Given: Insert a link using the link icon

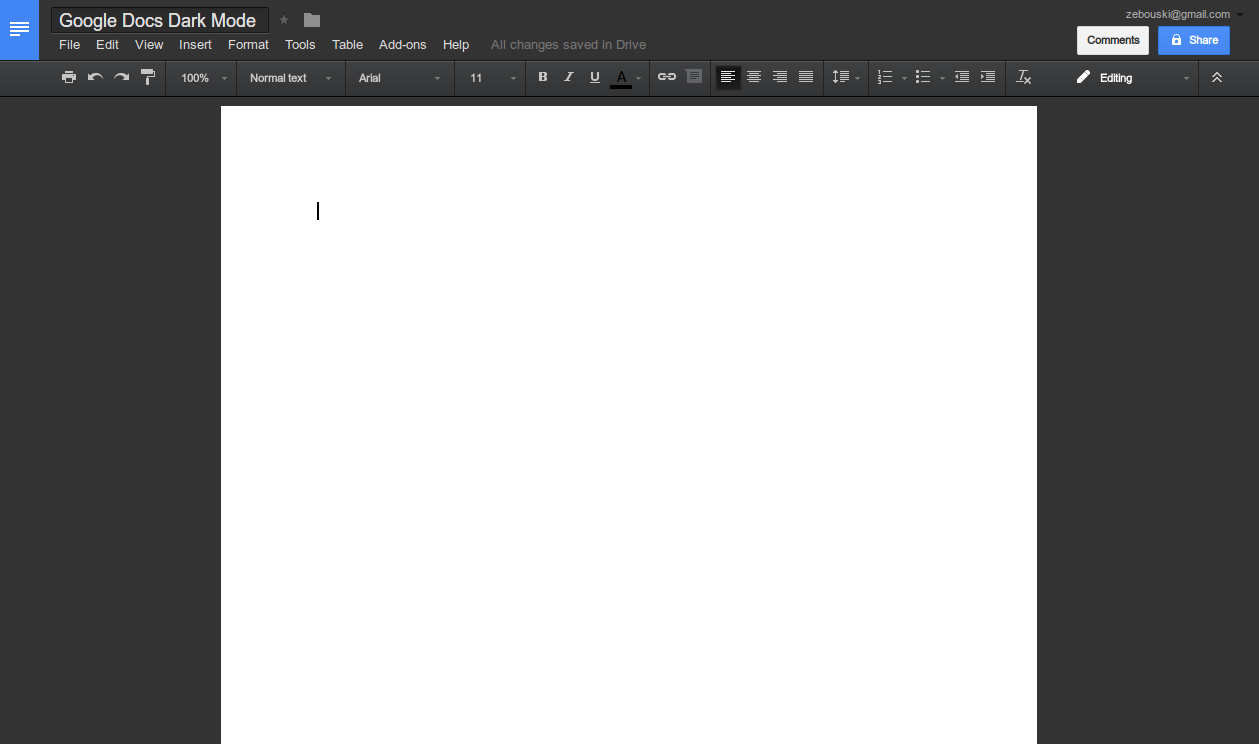Looking at the screenshot, I should tap(667, 77).
